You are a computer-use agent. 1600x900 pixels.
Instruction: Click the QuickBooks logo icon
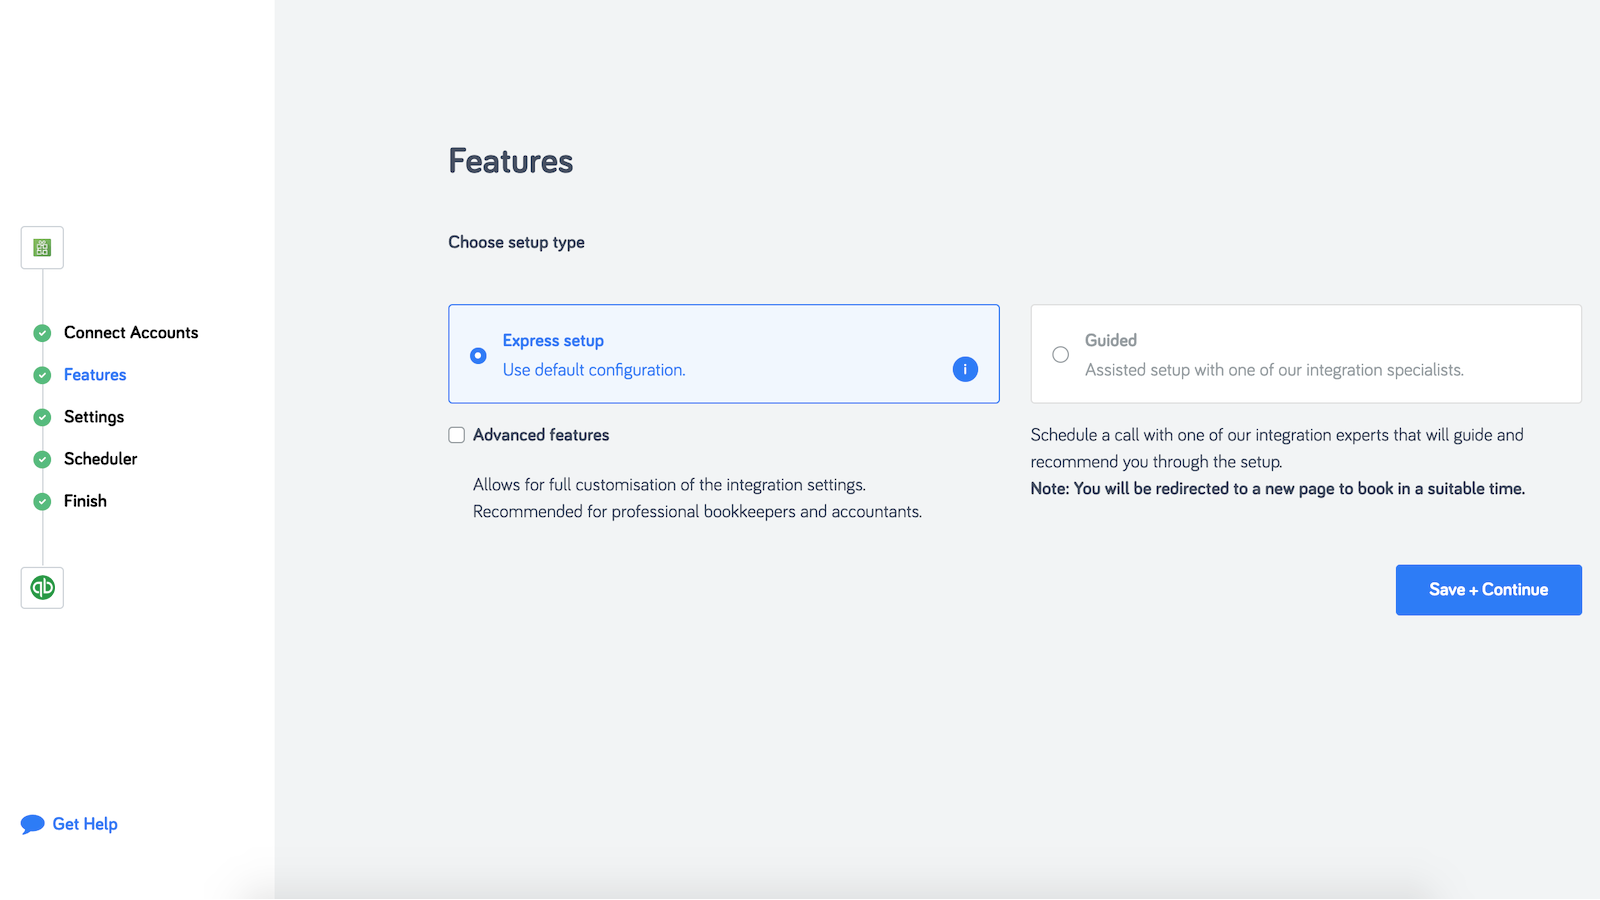click(41, 588)
